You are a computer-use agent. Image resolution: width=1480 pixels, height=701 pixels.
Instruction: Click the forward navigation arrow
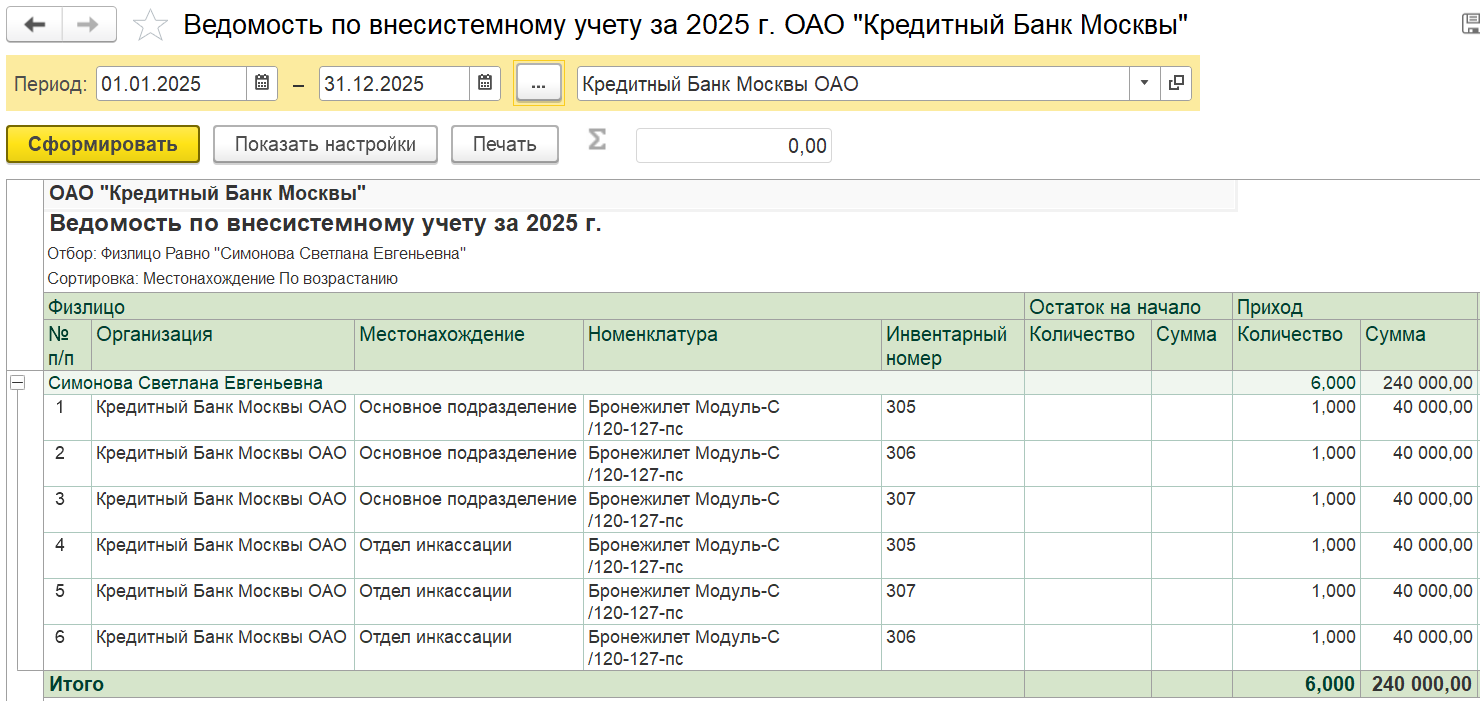(x=89, y=25)
